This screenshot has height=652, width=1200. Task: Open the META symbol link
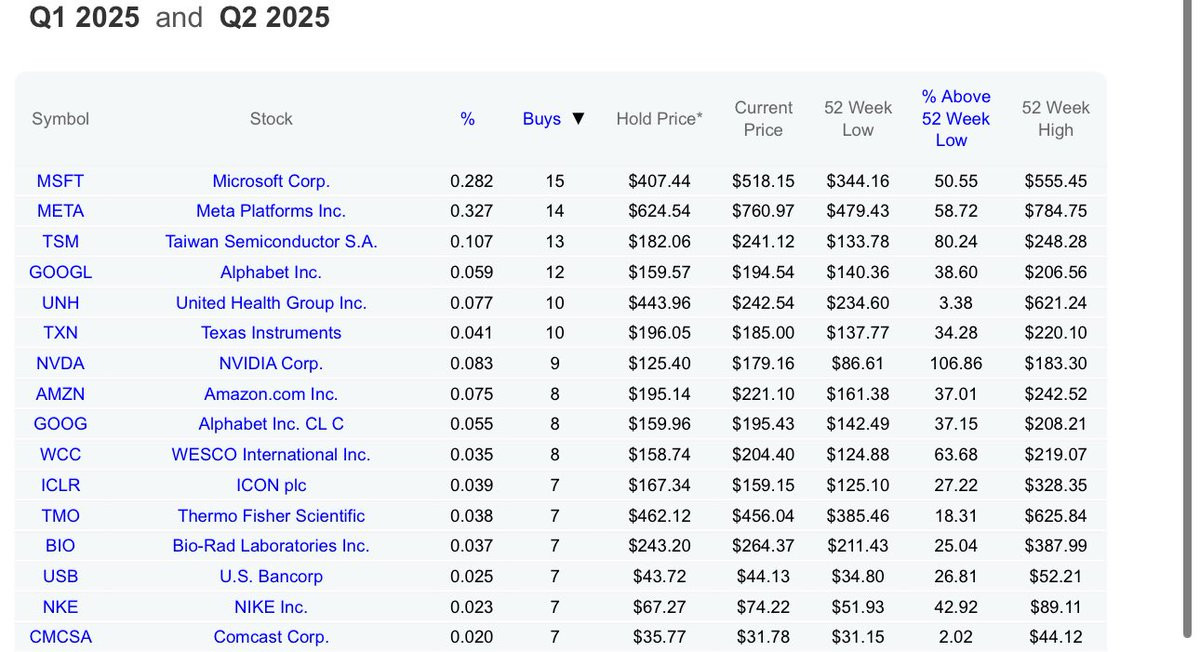pyautogui.click(x=60, y=211)
